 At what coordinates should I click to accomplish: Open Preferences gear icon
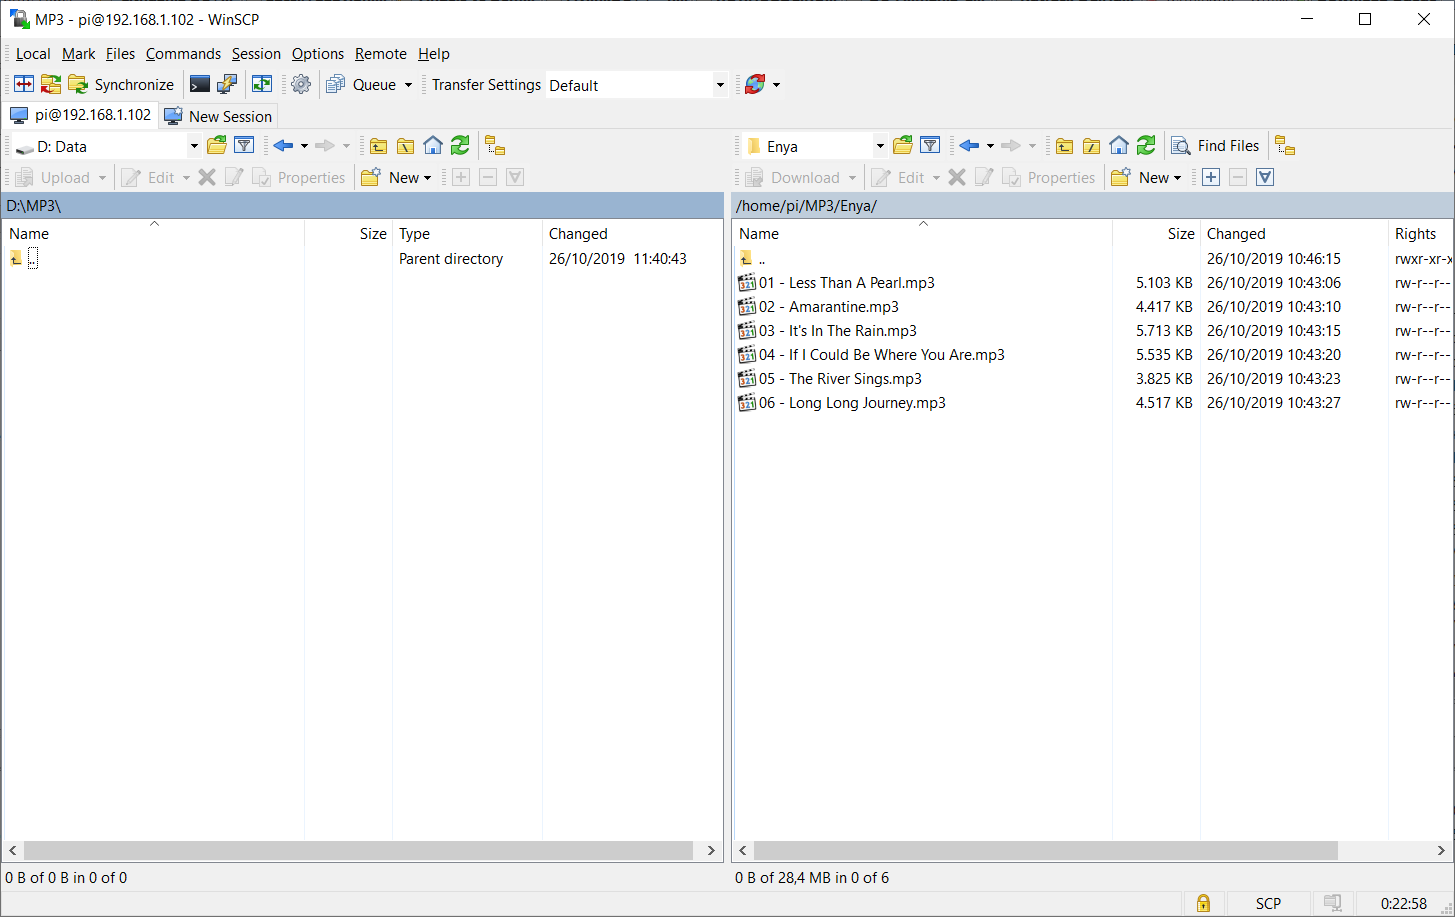pos(301,85)
